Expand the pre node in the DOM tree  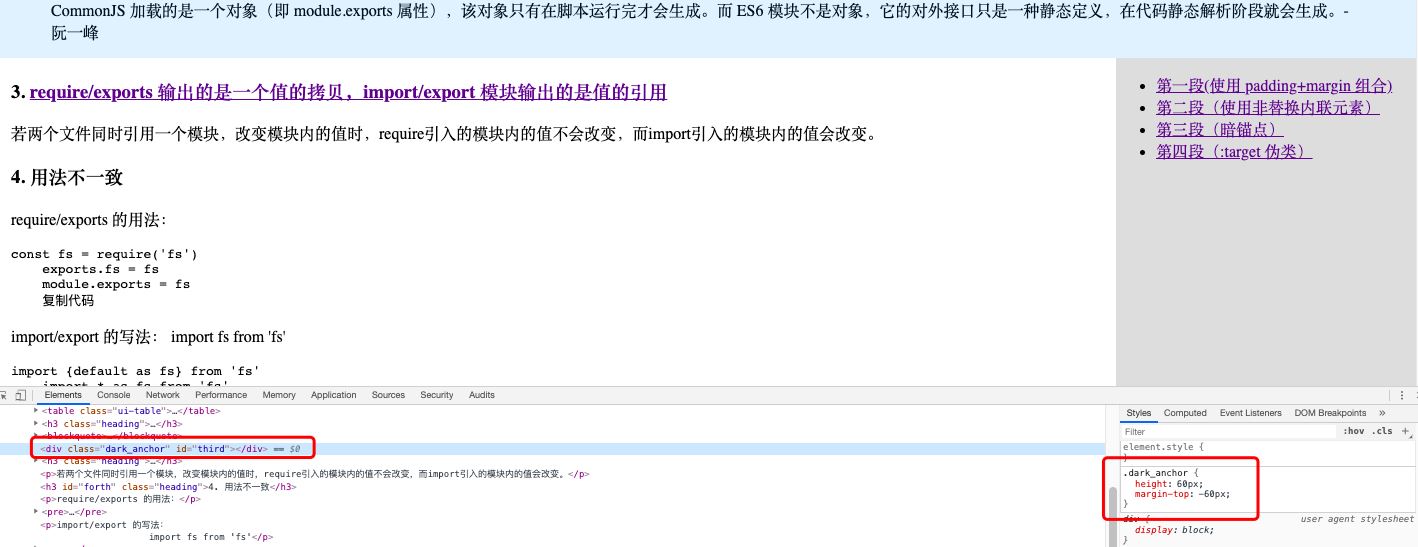[37, 511]
